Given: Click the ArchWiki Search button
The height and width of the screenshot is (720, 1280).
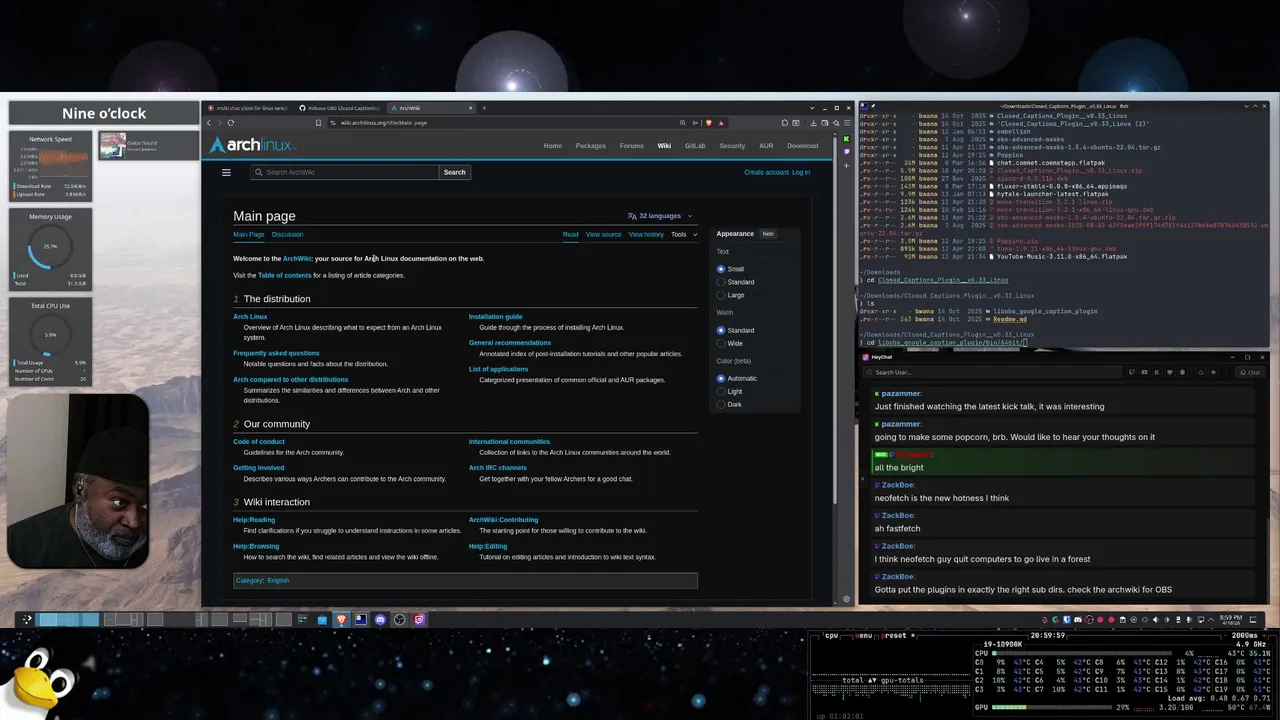Looking at the screenshot, I should (x=454, y=172).
